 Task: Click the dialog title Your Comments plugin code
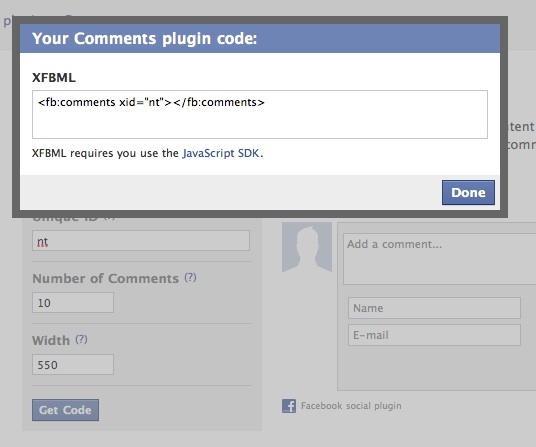(144, 38)
